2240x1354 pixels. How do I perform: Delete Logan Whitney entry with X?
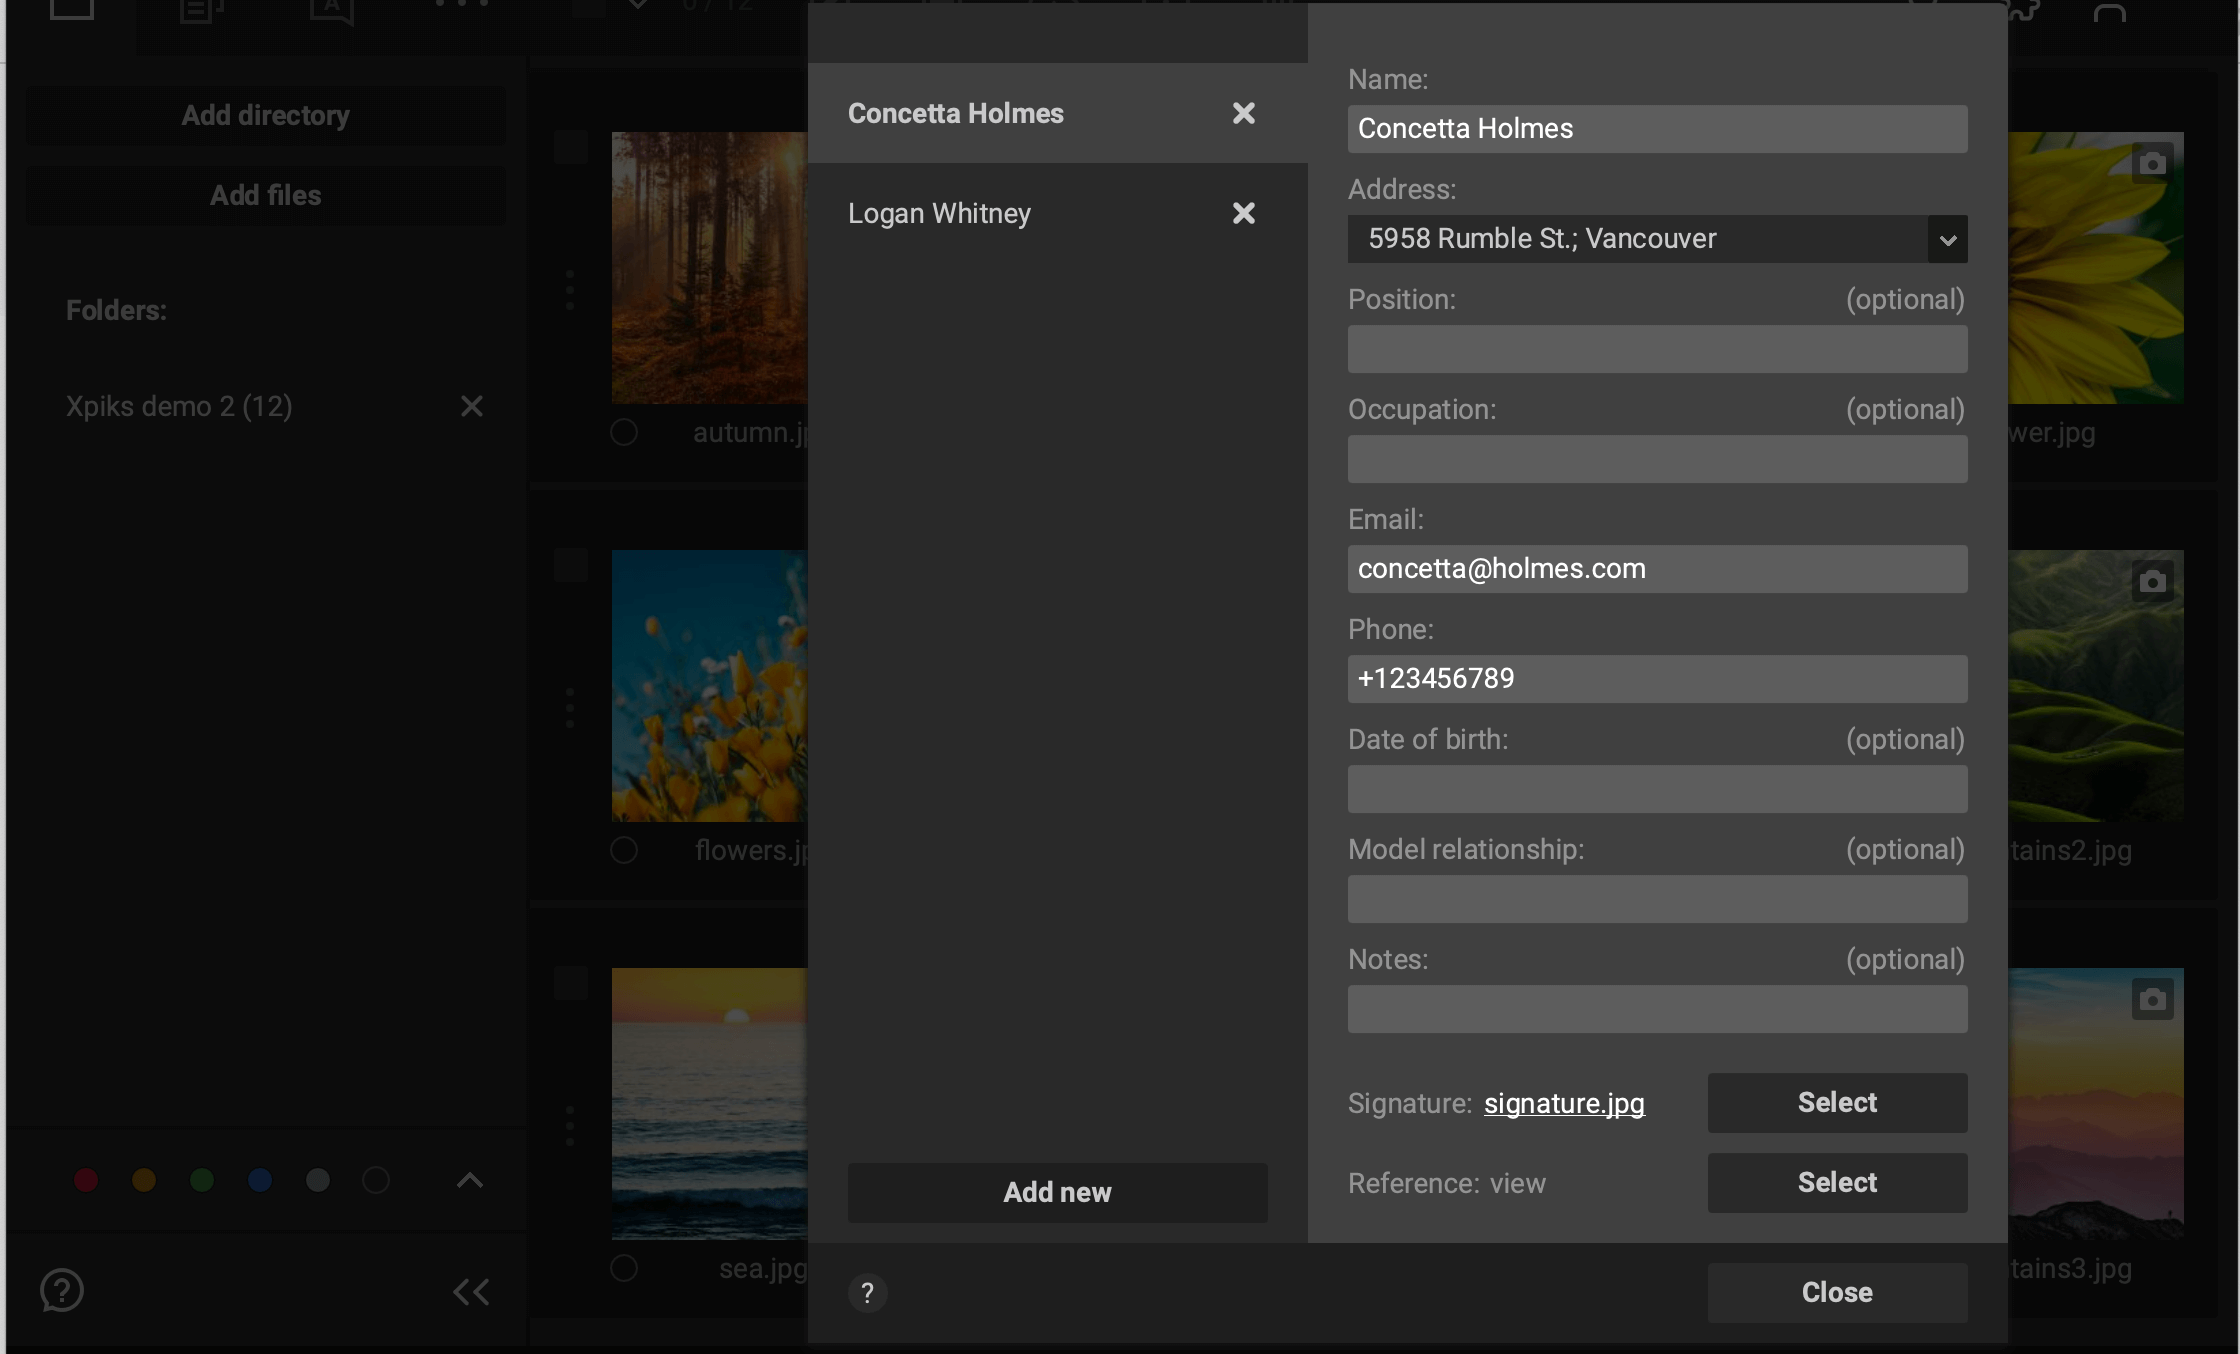coord(1243,213)
